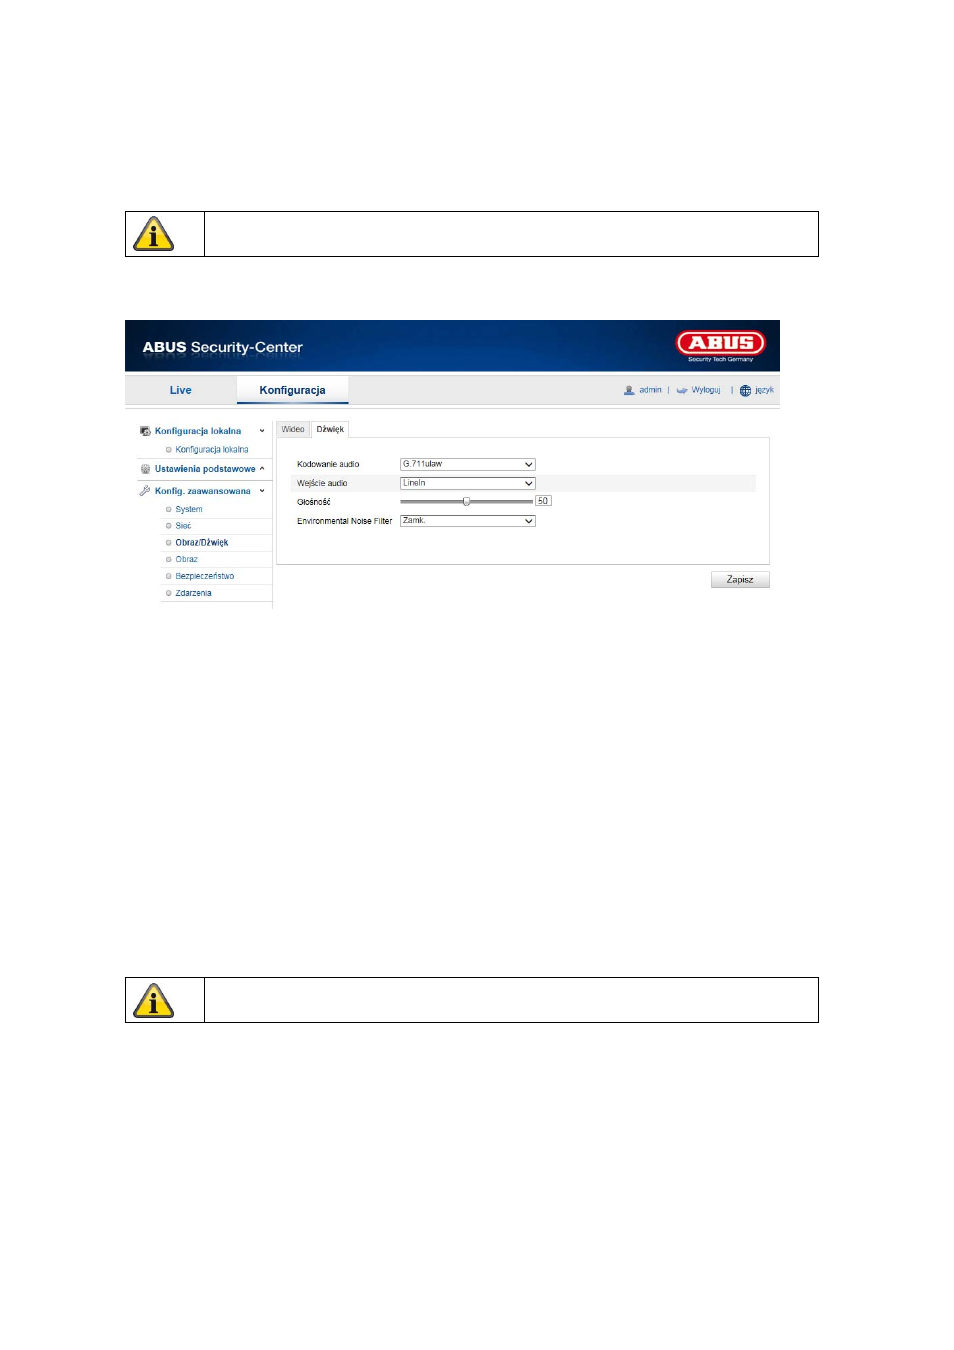This screenshot has width=954, height=1350.
Task: Open Konfiguracja lokalna sub-item
Action: pyautogui.click(x=212, y=450)
